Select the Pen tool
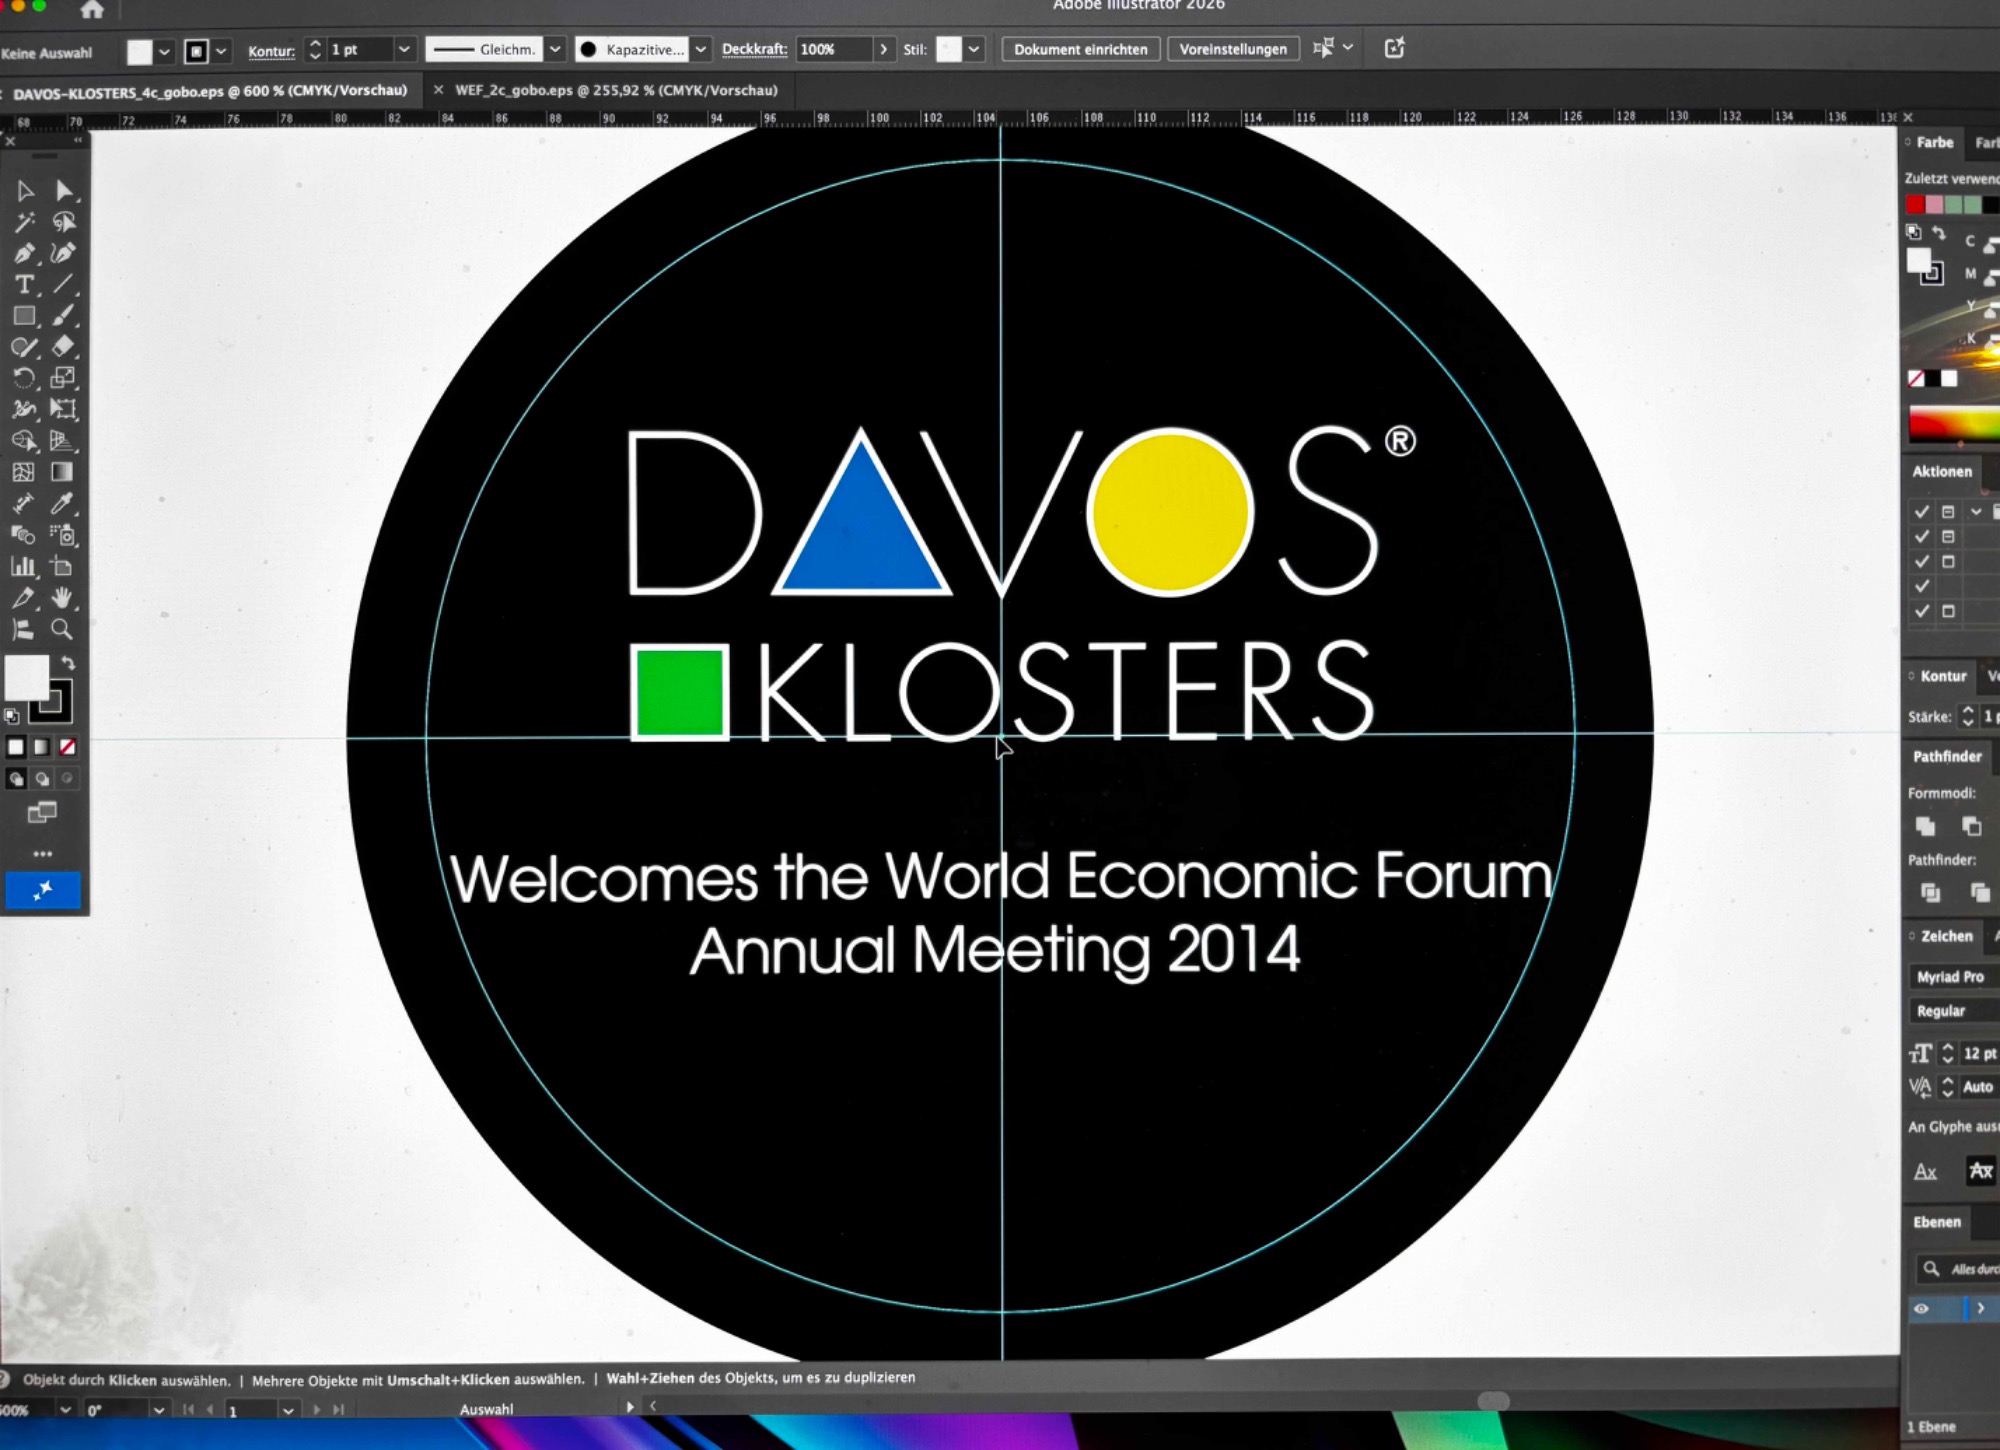 (x=24, y=254)
